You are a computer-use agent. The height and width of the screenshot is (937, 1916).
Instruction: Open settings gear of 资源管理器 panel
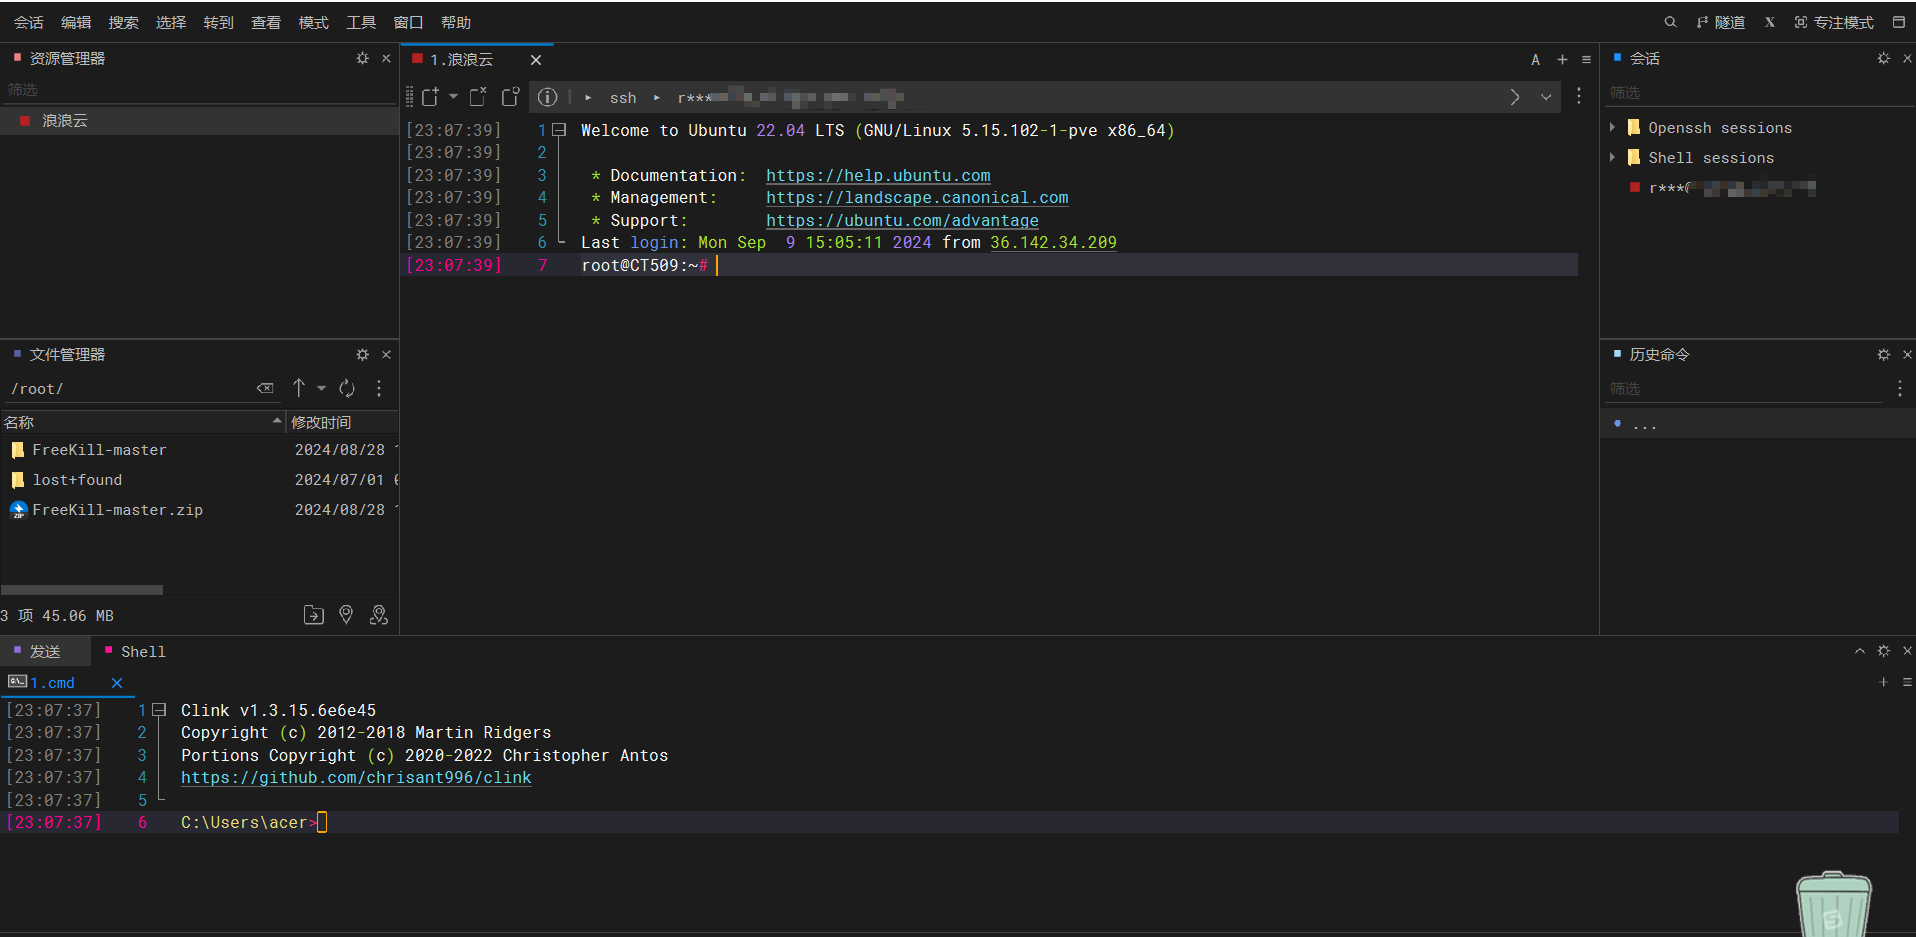click(362, 59)
